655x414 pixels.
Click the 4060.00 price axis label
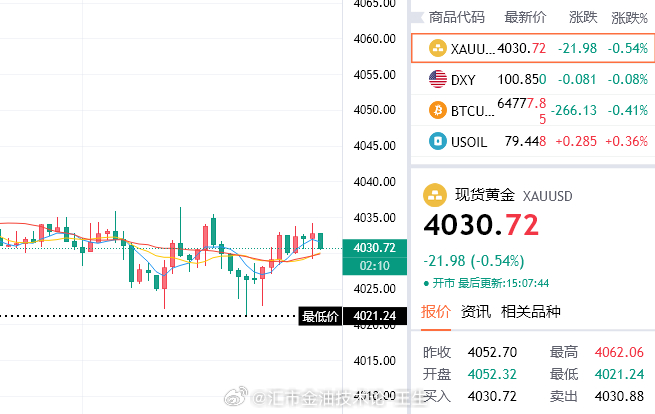tap(375, 39)
